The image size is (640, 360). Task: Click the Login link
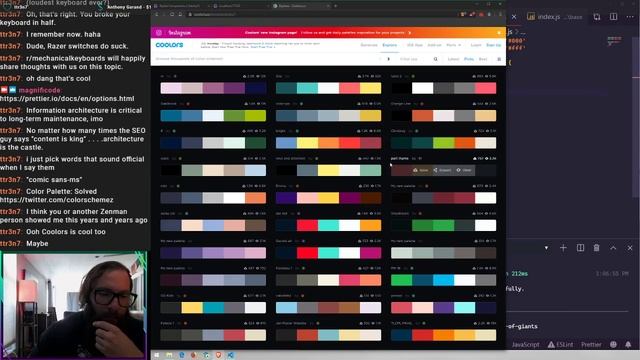476,45
